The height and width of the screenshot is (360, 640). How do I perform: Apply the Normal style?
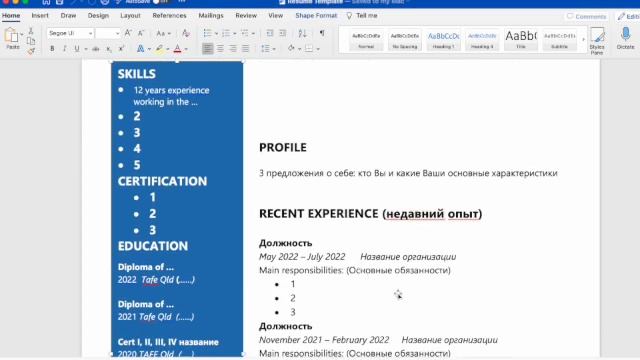click(366, 40)
